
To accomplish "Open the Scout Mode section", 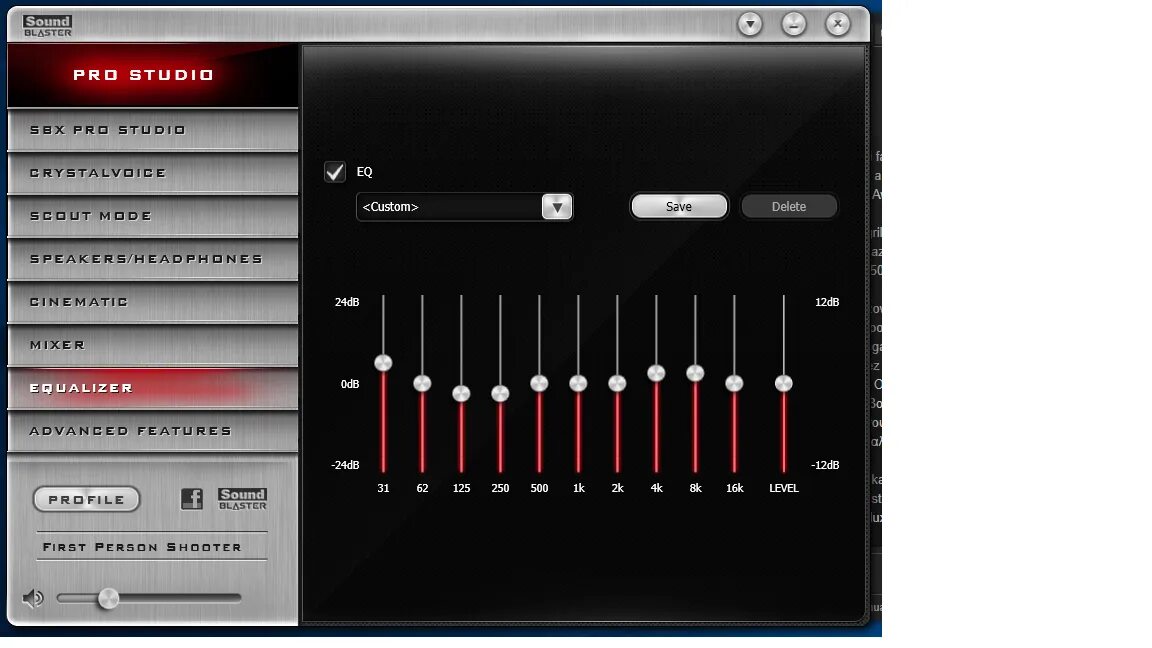I will pyautogui.click(x=153, y=216).
